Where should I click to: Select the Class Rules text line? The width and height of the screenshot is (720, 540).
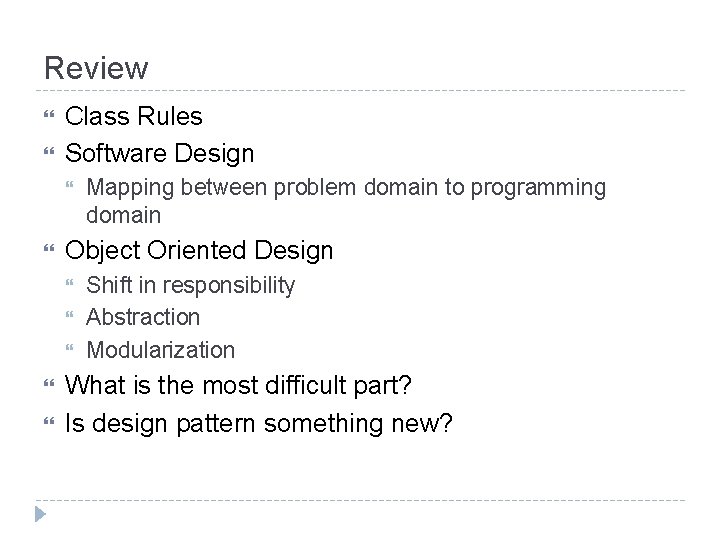[x=133, y=116]
